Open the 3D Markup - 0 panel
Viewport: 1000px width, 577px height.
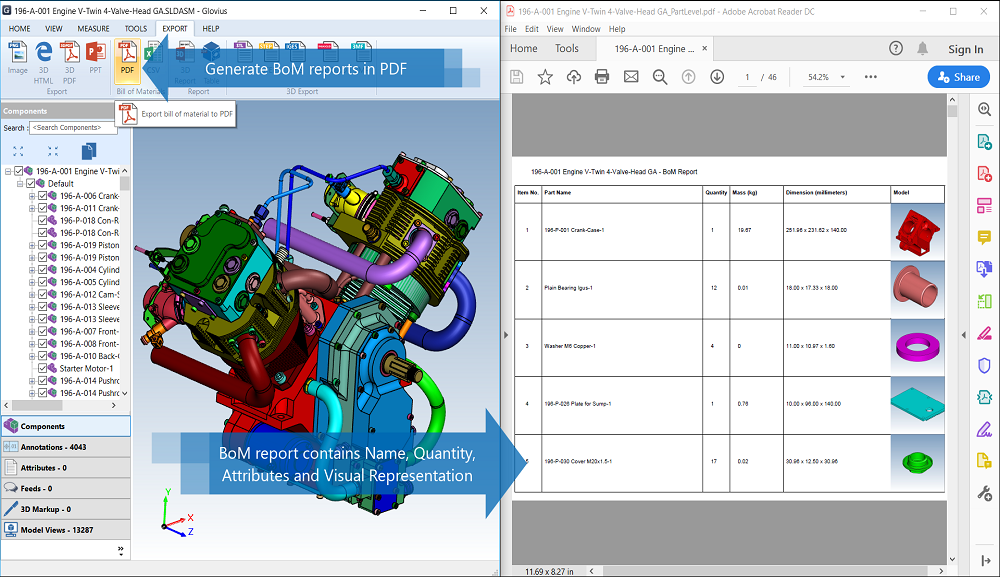(66, 509)
